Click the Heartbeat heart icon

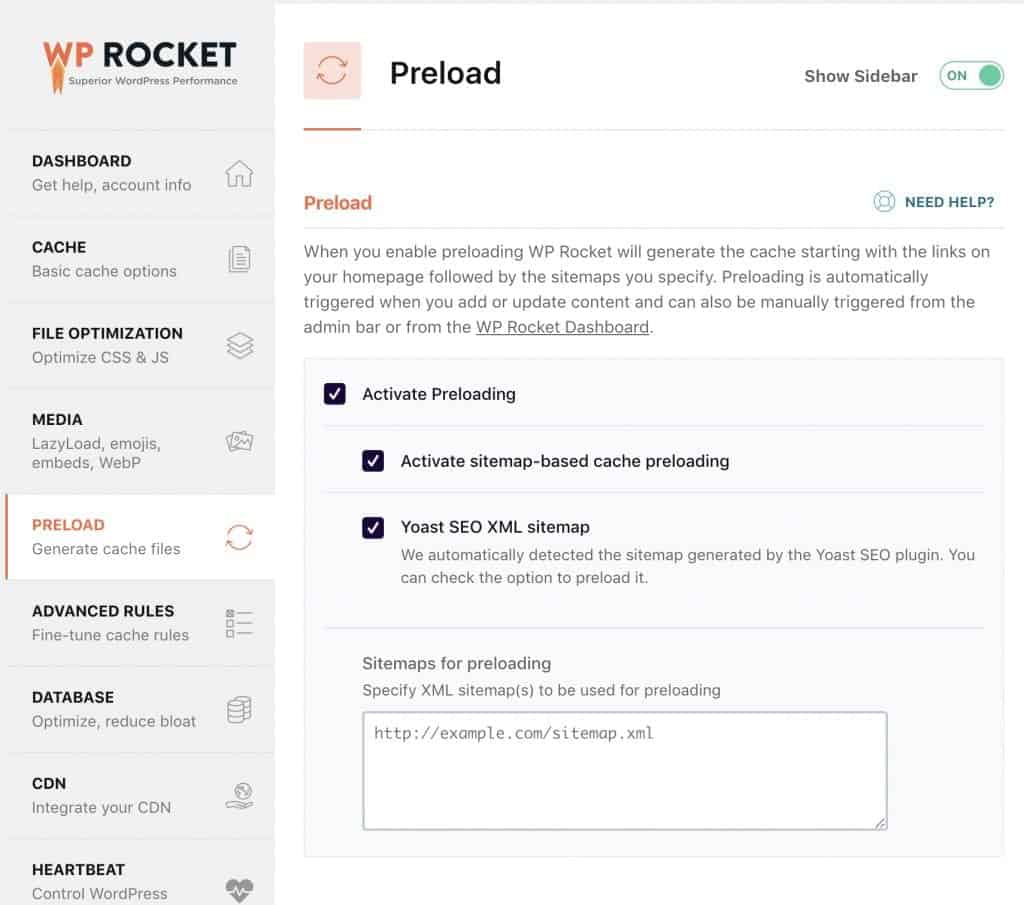(239, 888)
